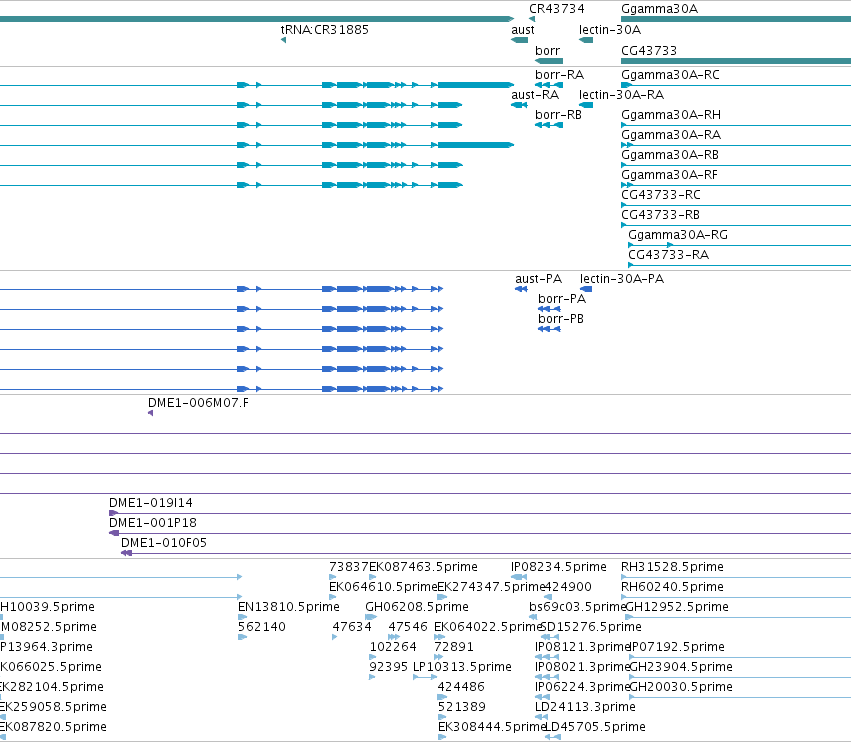Select the Ggamma30A-RG transcript label

click(677, 235)
